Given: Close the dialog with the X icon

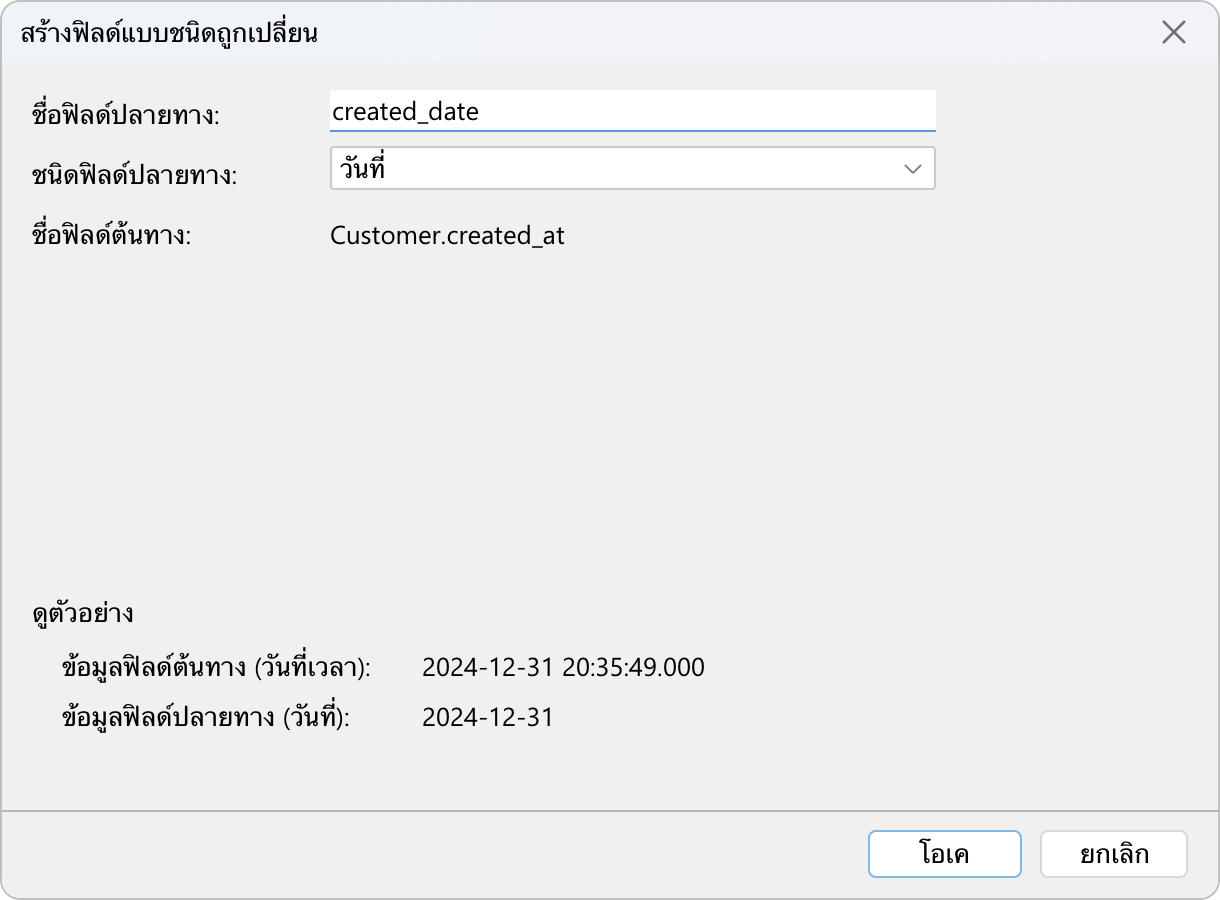Looking at the screenshot, I should (1173, 33).
